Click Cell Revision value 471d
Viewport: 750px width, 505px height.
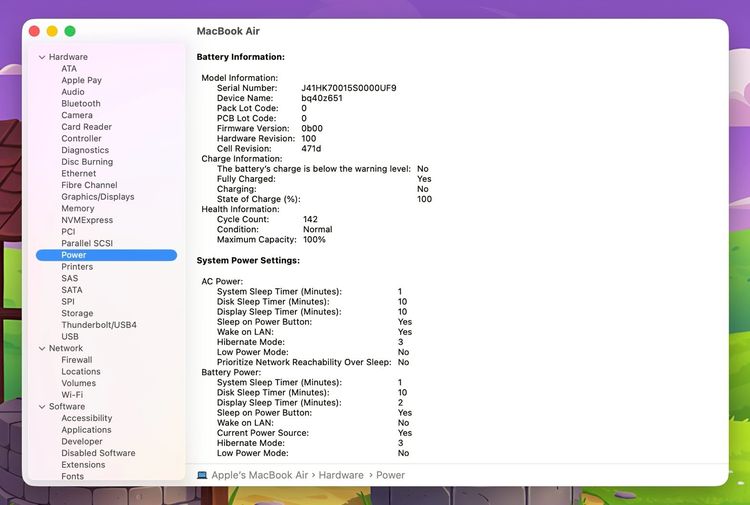click(311, 148)
